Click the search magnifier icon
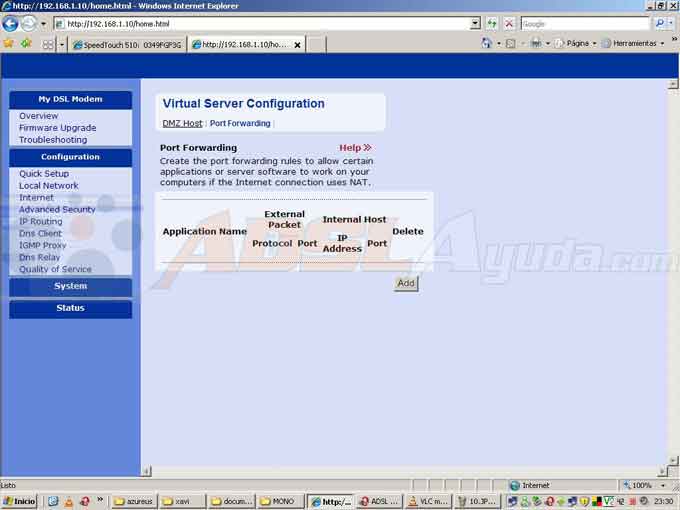The height and width of the screenshot is (510, 680). click(x=660, y=23)
